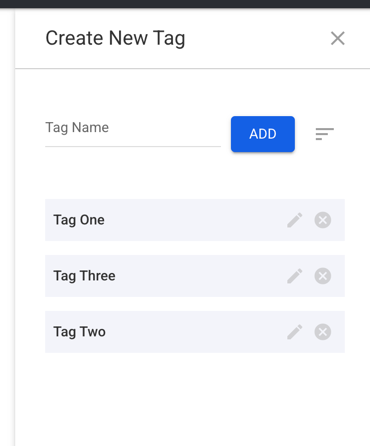The height and width of the screenshot is (446, 370).
Task: Focus the Tag Name input field
Action: coord(133,130)
